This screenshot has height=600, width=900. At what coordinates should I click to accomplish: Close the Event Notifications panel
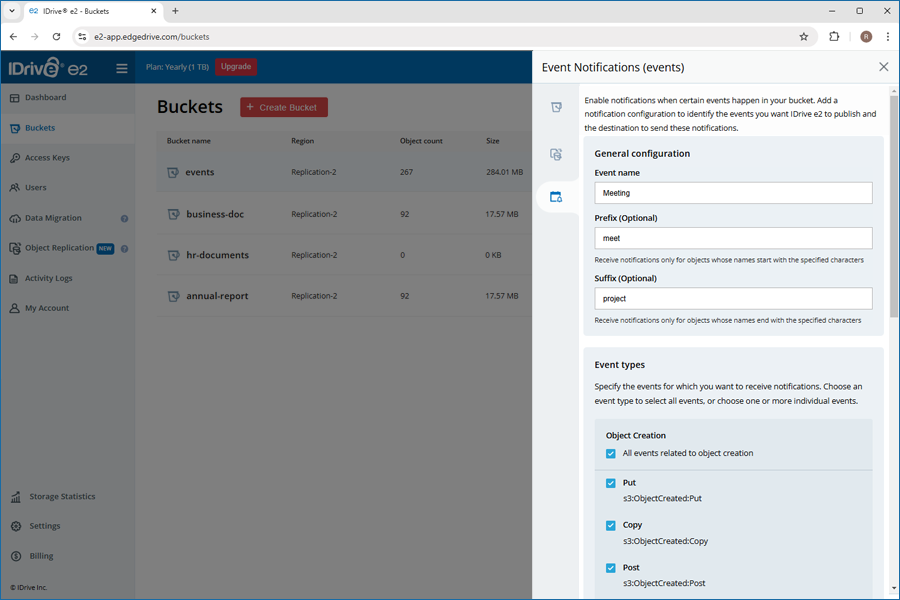(x=883, y=67)
